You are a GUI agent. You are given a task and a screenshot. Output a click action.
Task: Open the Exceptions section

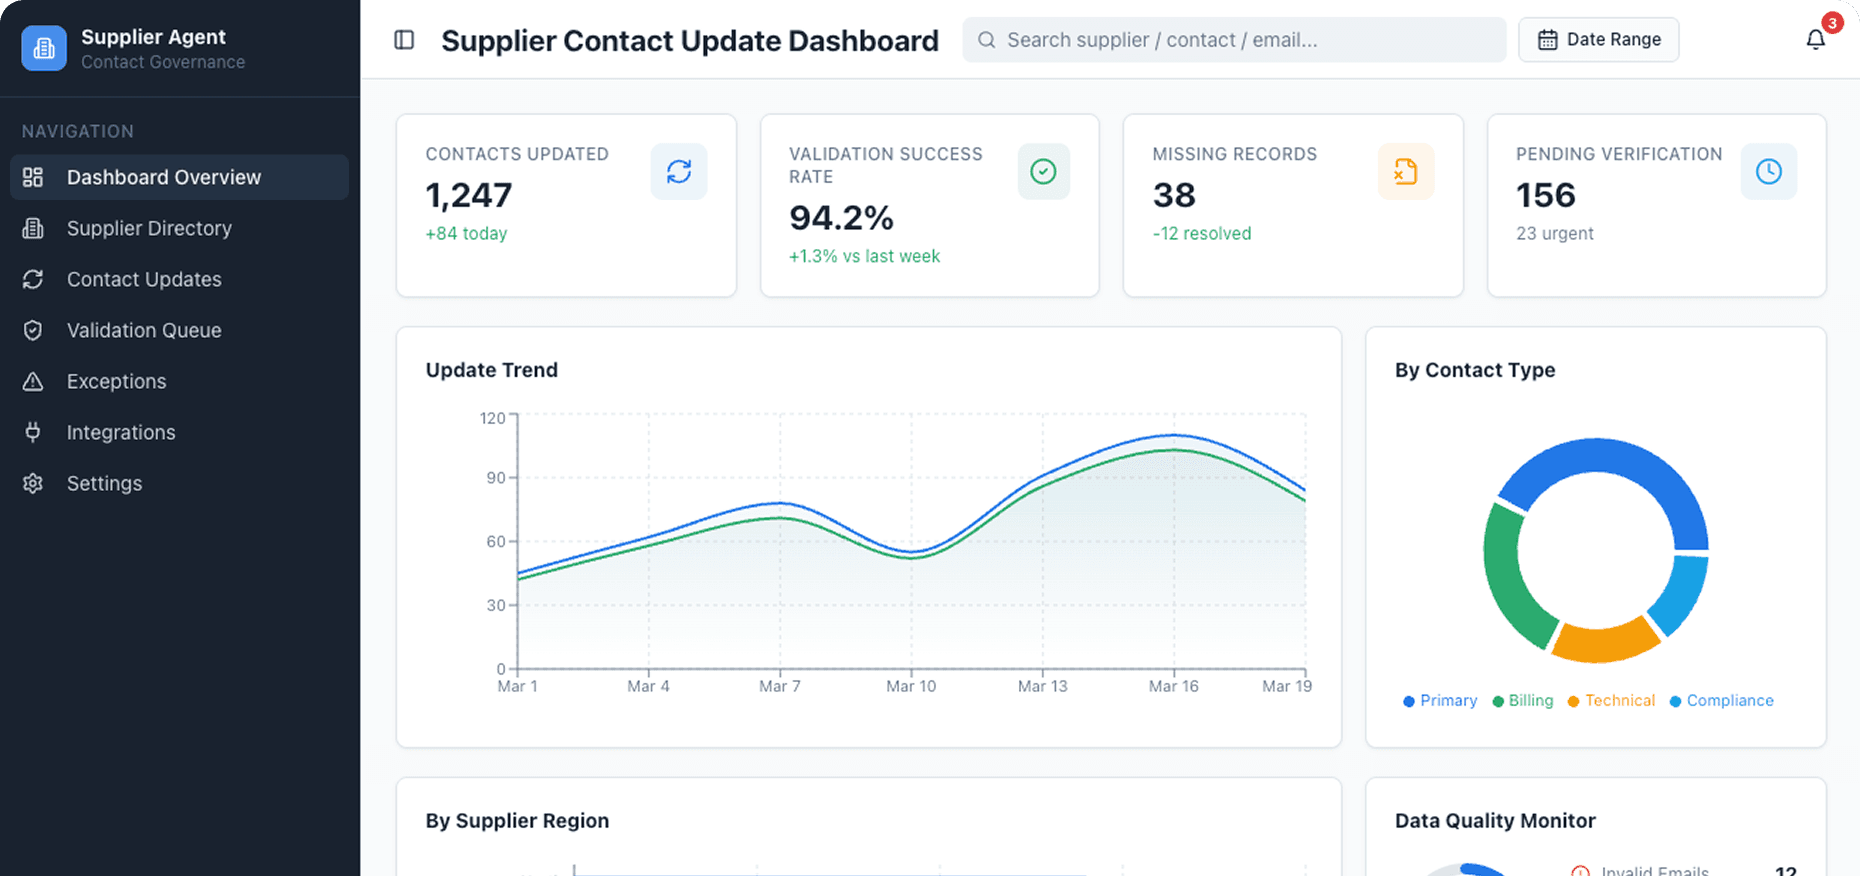pyautogui.click(x=180, y=381)
